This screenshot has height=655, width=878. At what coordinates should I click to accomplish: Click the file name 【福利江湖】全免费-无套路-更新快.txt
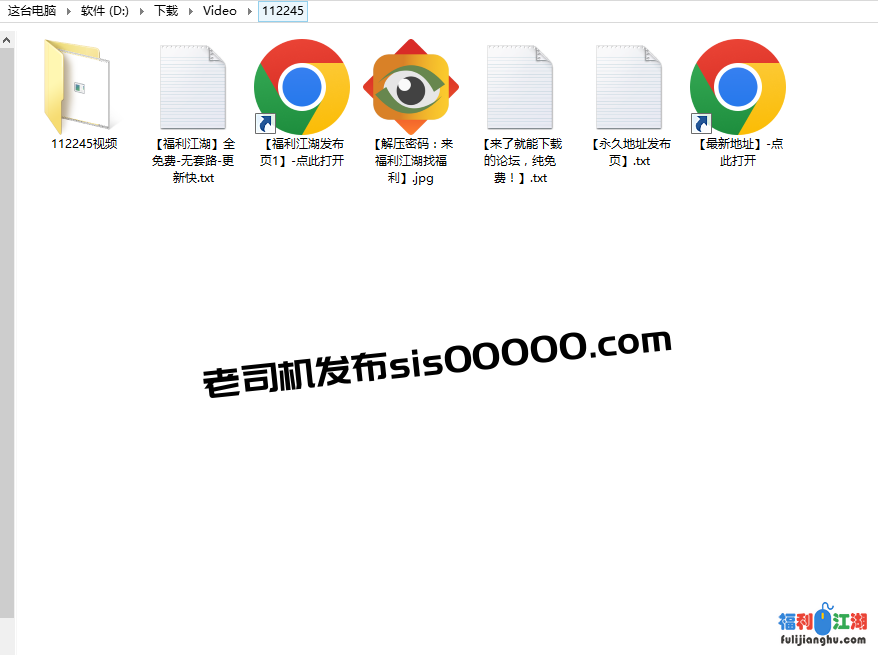pos(193,161)
